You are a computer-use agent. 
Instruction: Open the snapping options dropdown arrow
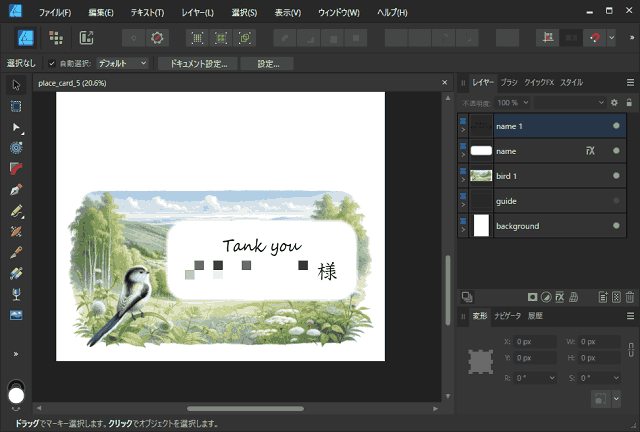pyautogui.click(x=611, y=38)
